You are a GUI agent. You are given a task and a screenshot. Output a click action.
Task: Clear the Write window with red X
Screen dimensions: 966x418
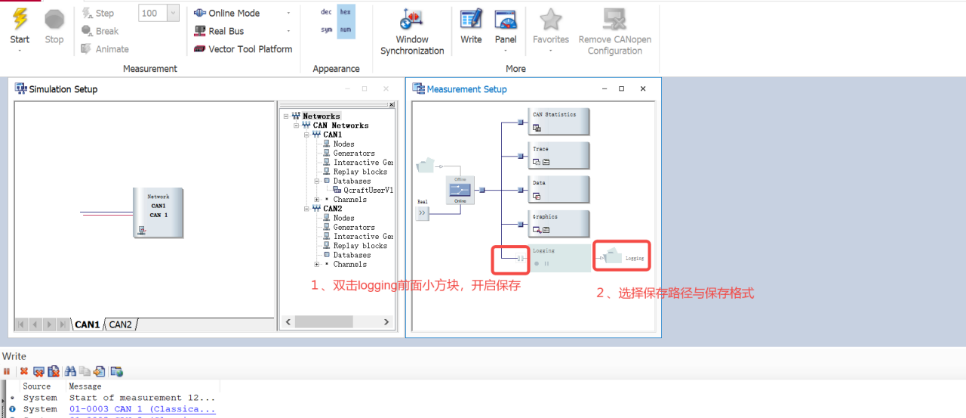point(24,371)
